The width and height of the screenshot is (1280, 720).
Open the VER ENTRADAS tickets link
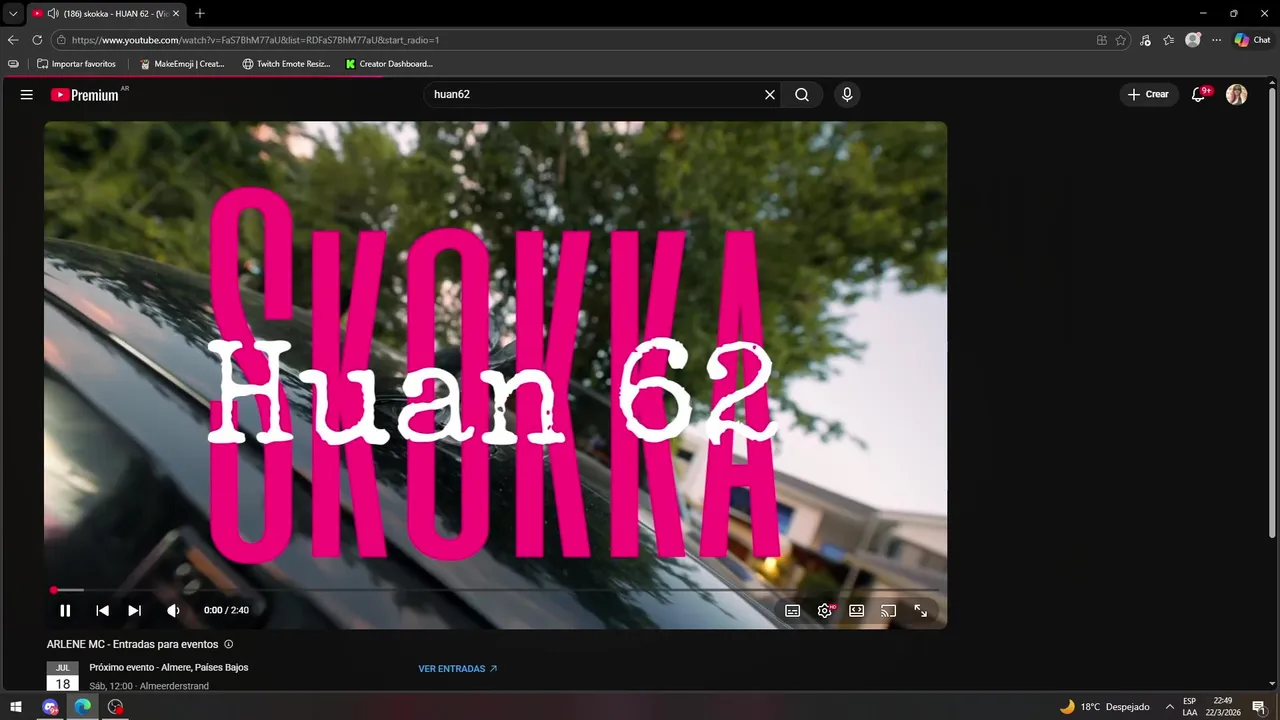coord(458,668)
